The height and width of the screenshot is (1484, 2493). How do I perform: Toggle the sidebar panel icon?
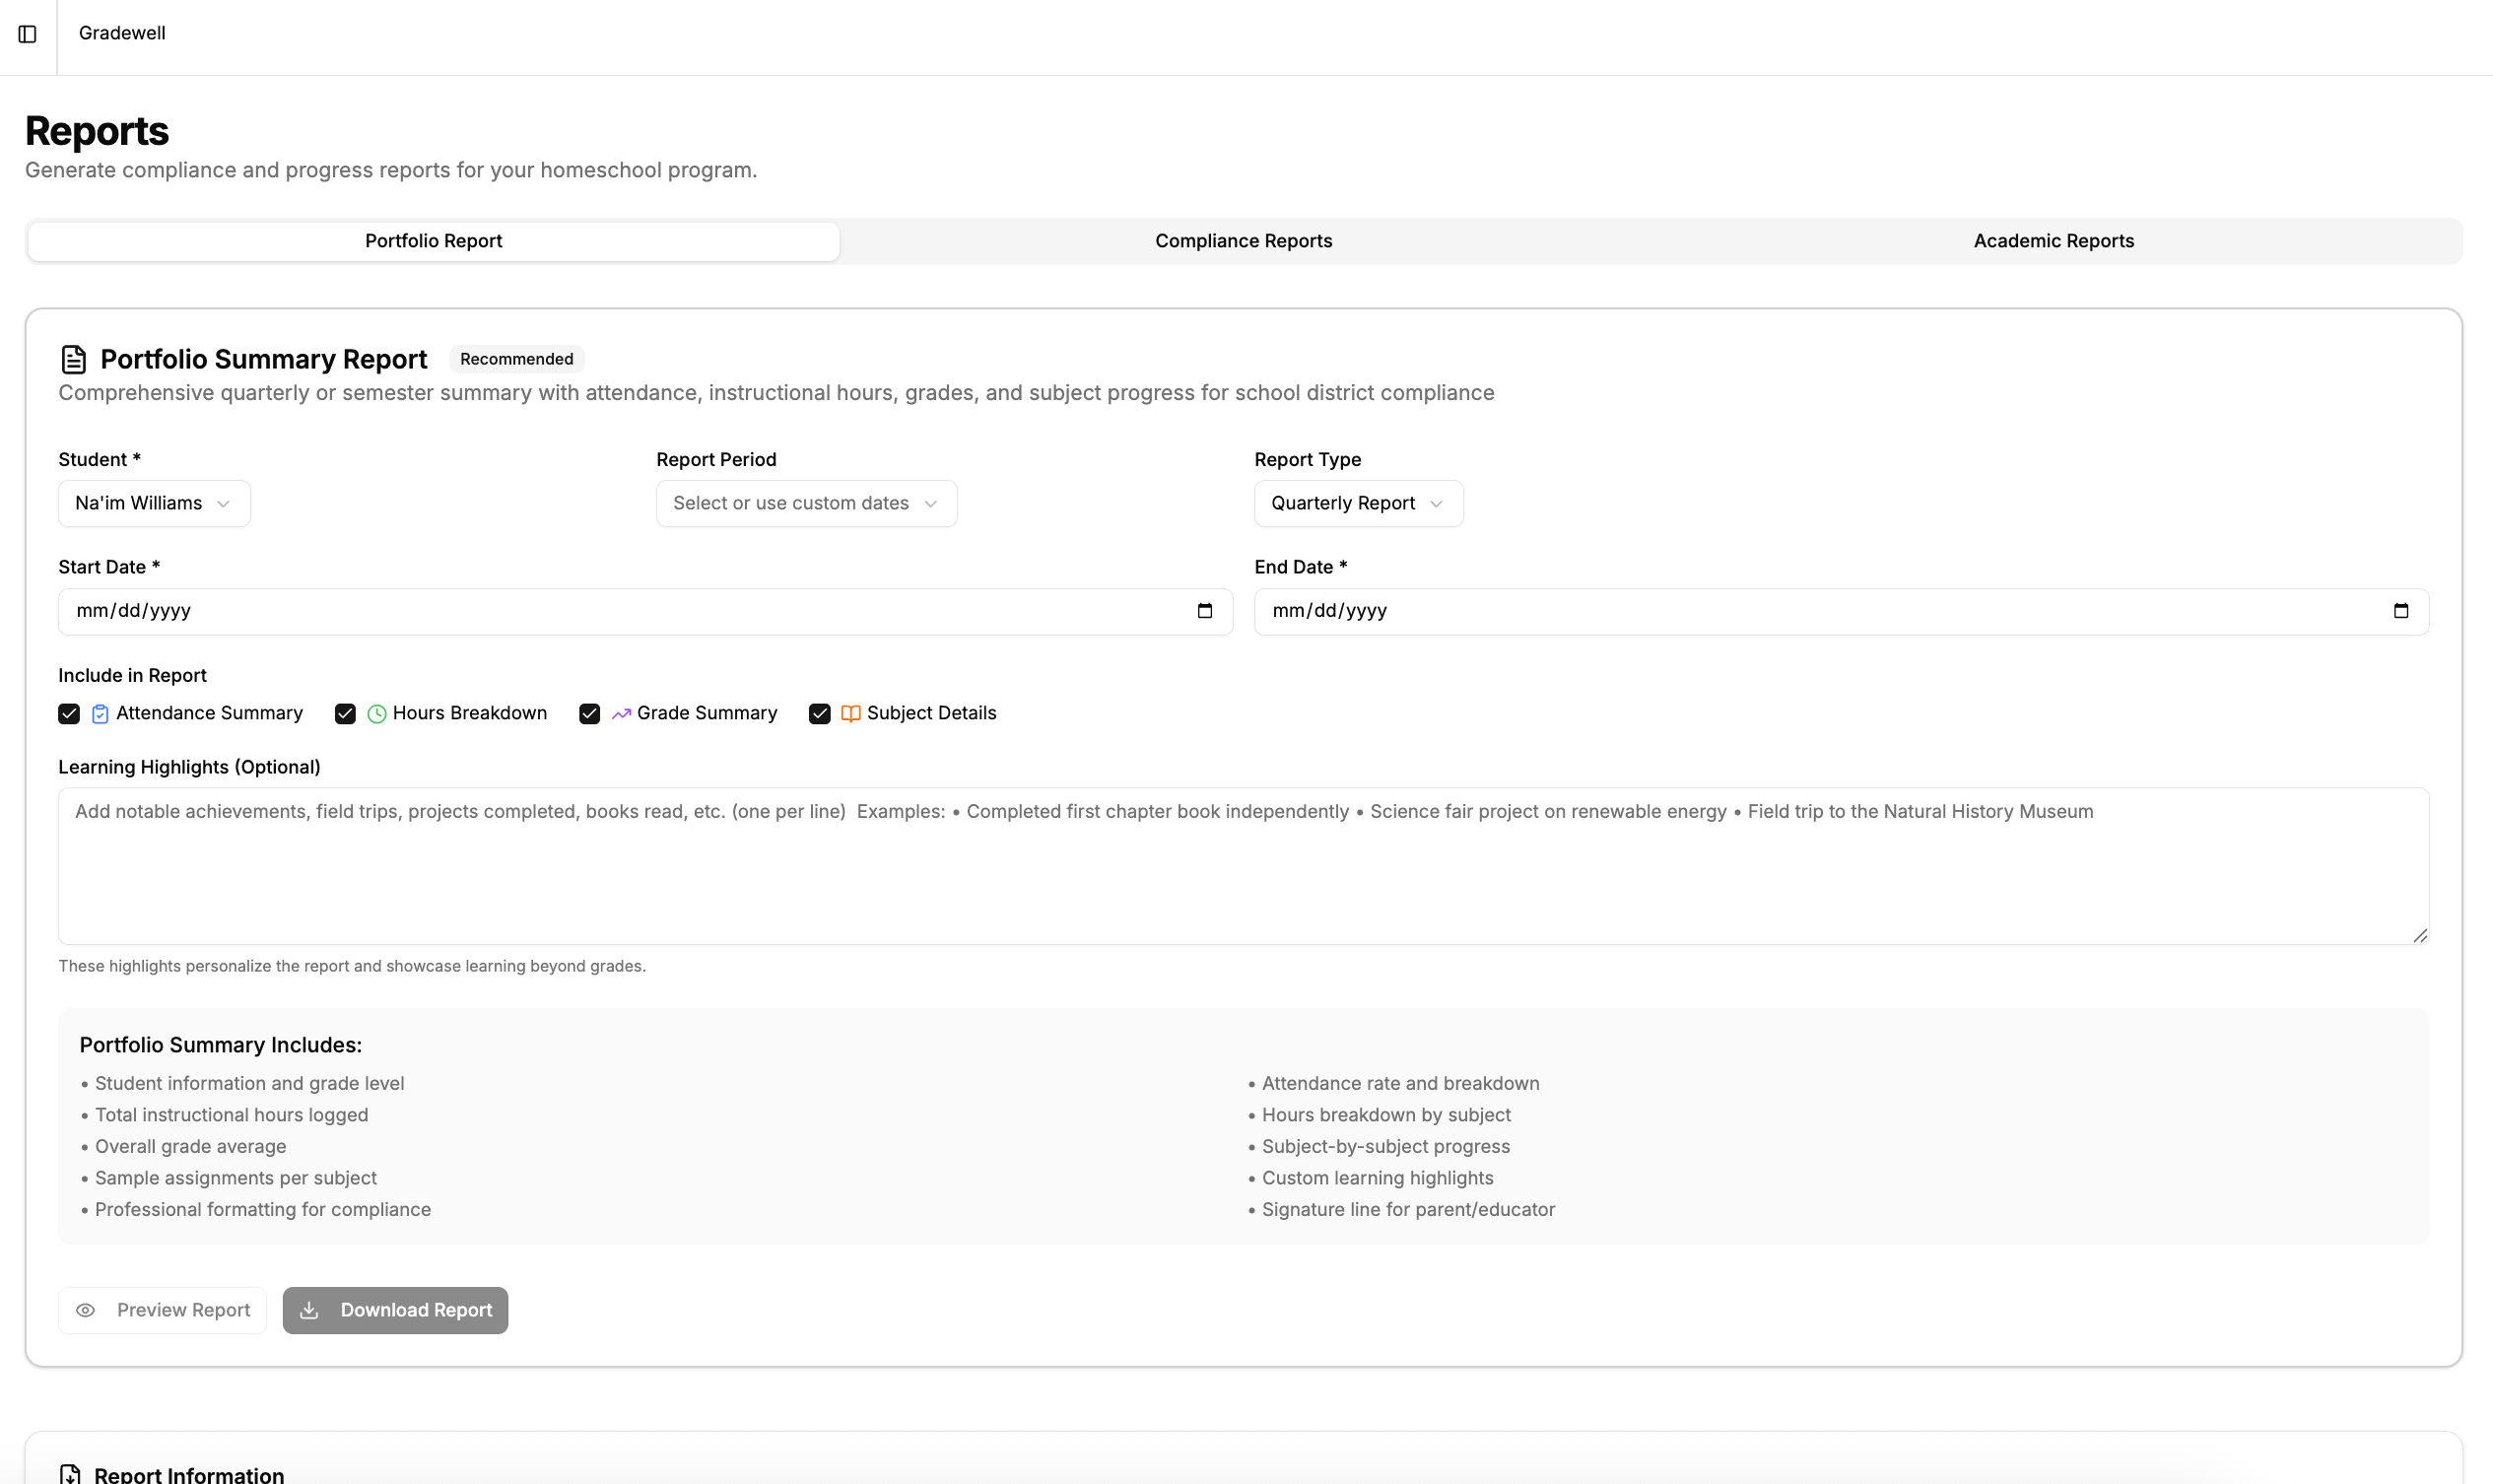click(x=27, y=35)
